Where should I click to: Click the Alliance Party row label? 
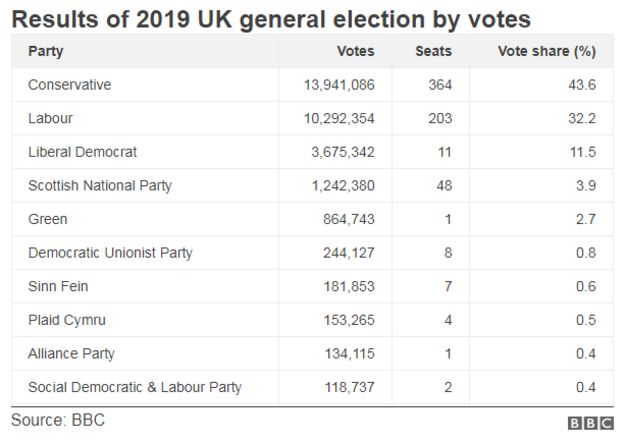click(x=71, y=353)
